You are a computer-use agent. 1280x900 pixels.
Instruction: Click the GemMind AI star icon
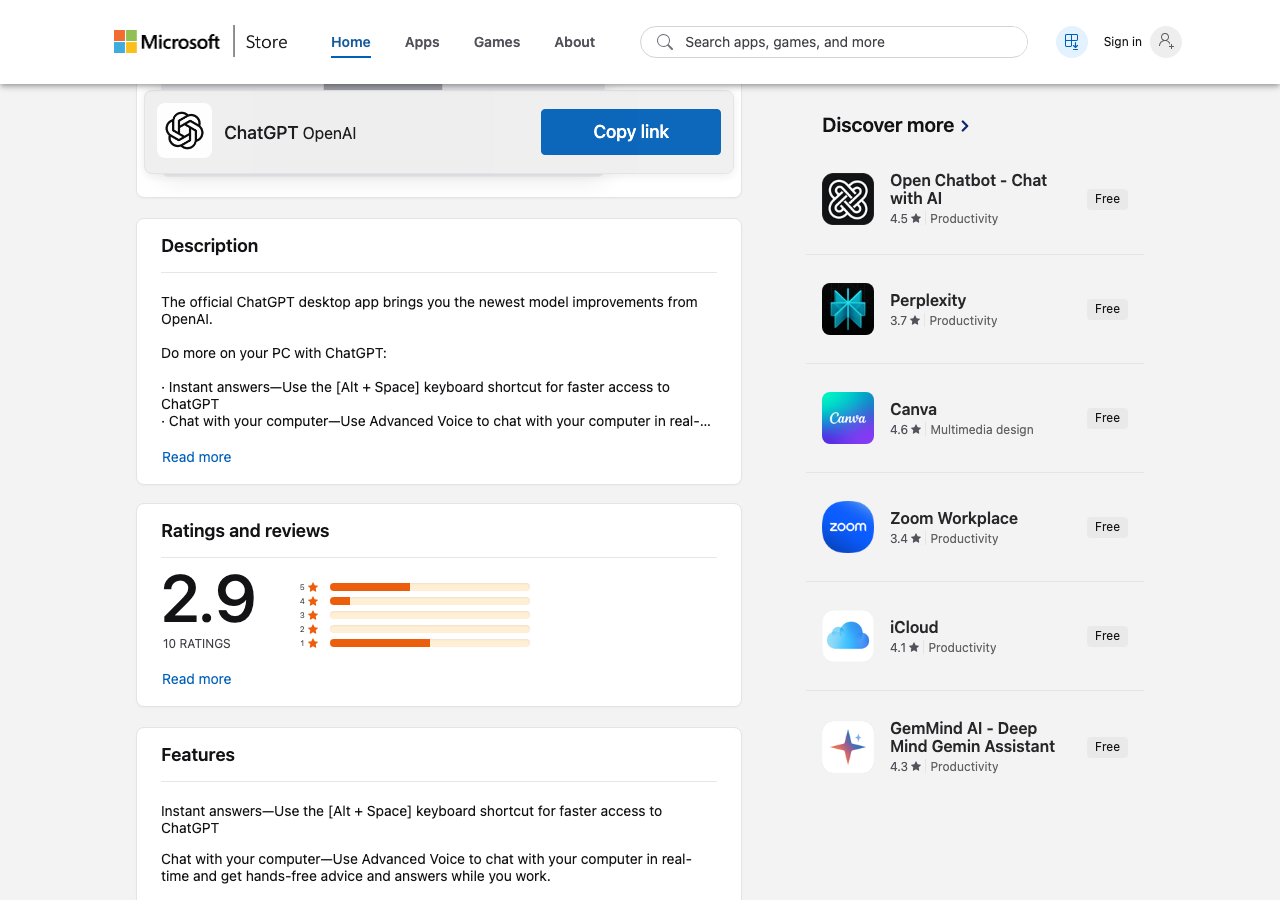pos(847,747)
